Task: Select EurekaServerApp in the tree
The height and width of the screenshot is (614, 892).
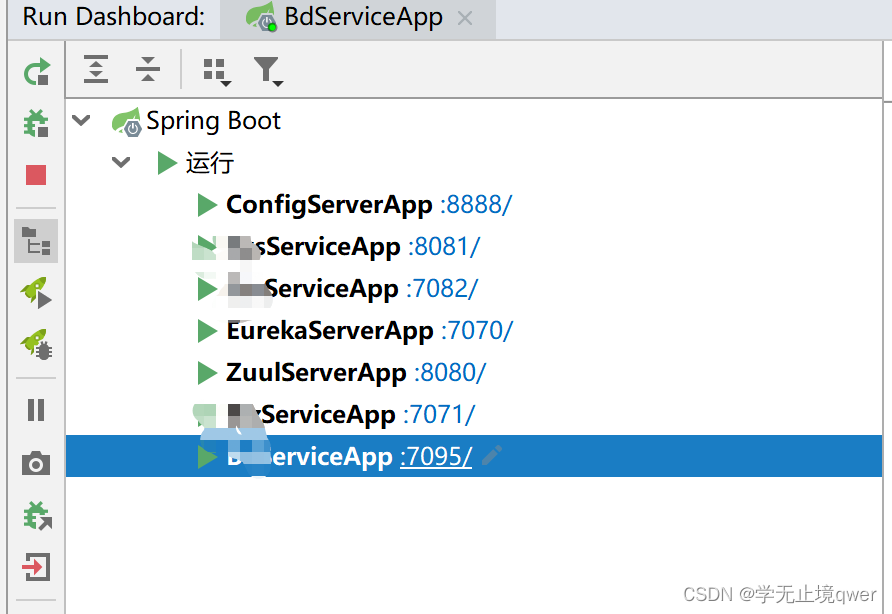Action: point(330,331)
